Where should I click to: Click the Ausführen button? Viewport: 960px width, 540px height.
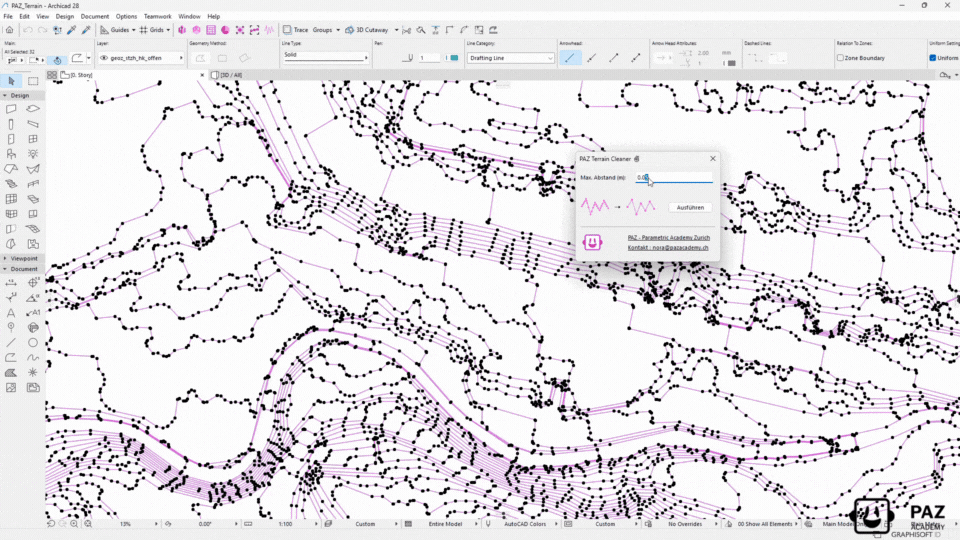coord(690,208)
